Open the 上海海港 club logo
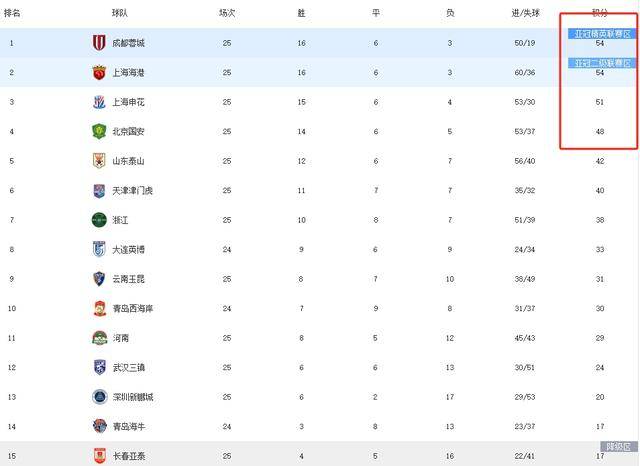The width and height of the screenshot is (640, 466). (x=99, y=73)
